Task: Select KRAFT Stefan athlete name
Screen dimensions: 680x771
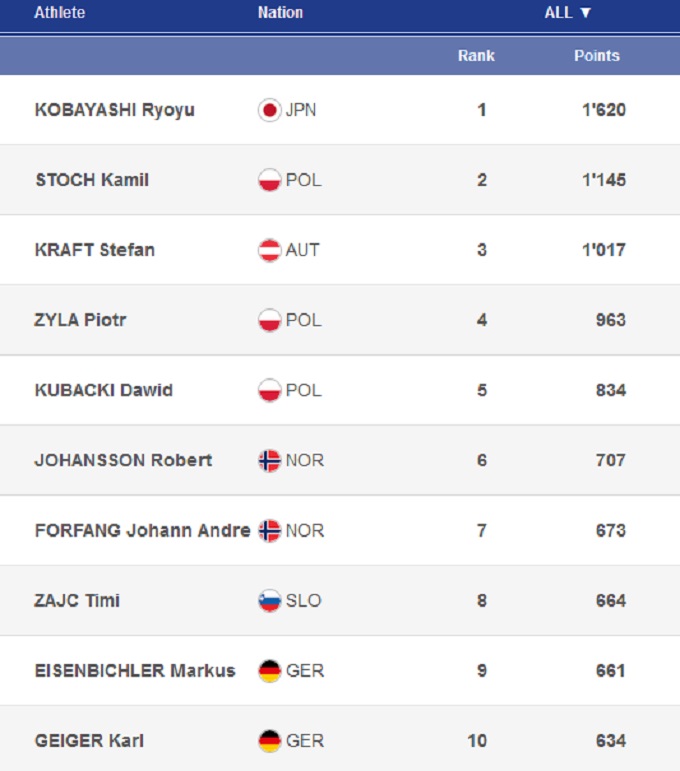Action: [95, 250]
